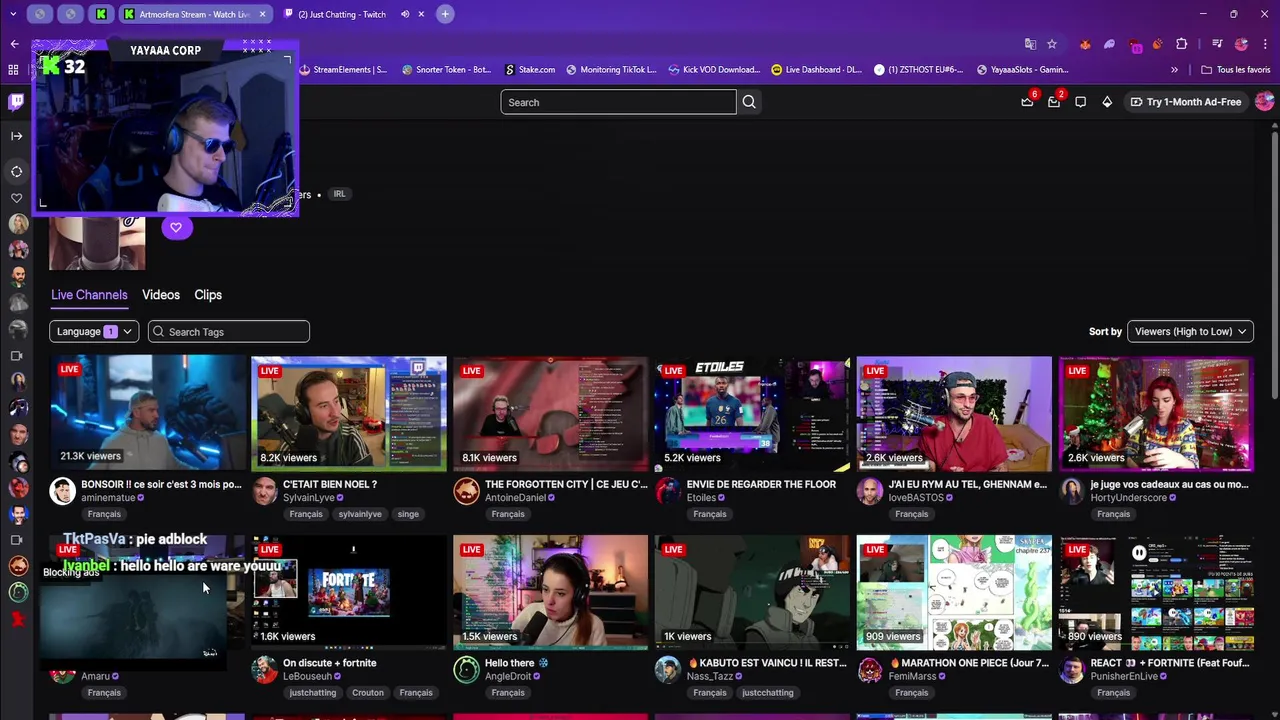Image resolution: width=1280 pixels, height=720 pixels.
Task: Show hidden bookmarks with chevron overflow
Action: click(1174, 70)
